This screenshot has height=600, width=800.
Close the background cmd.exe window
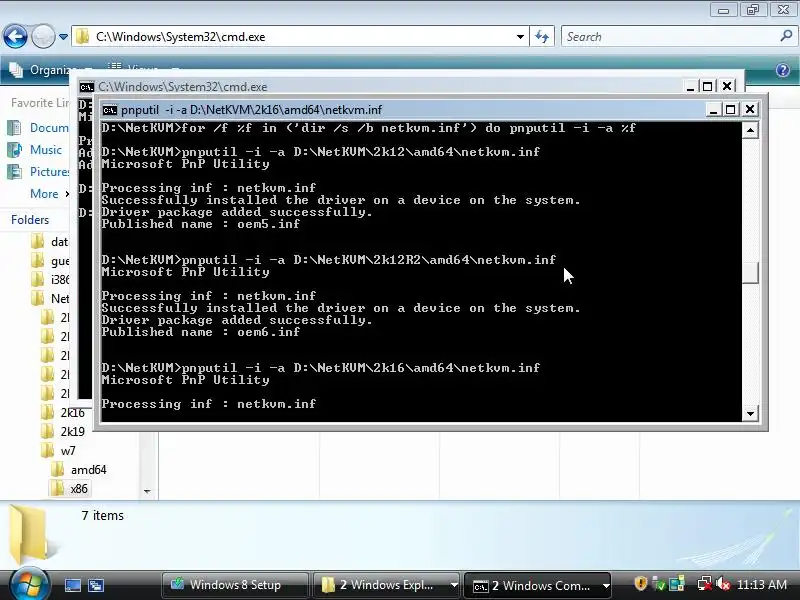727,87
